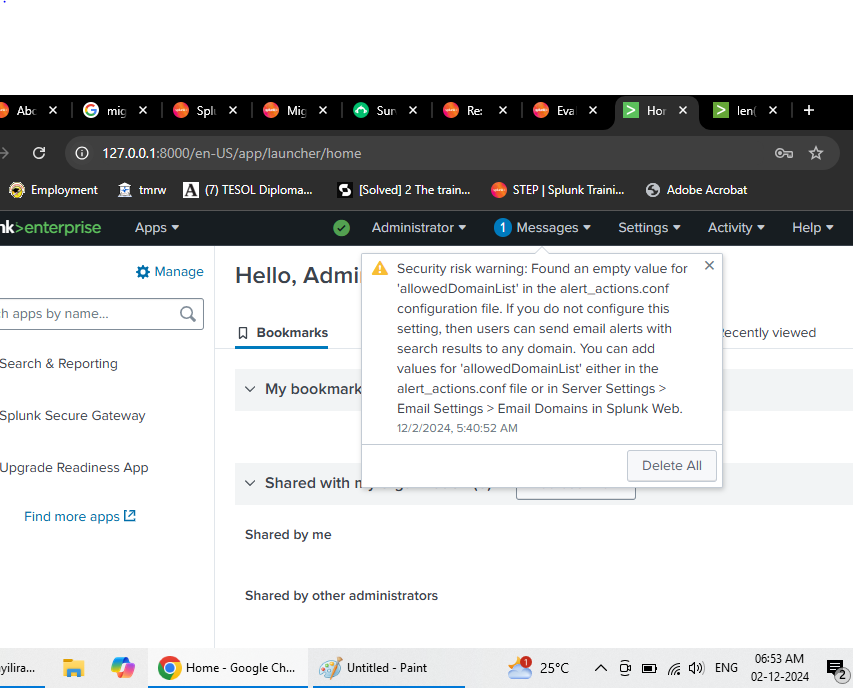Open Copilot from the taskbar
853x688 pixels.
(x=123, y=667)
